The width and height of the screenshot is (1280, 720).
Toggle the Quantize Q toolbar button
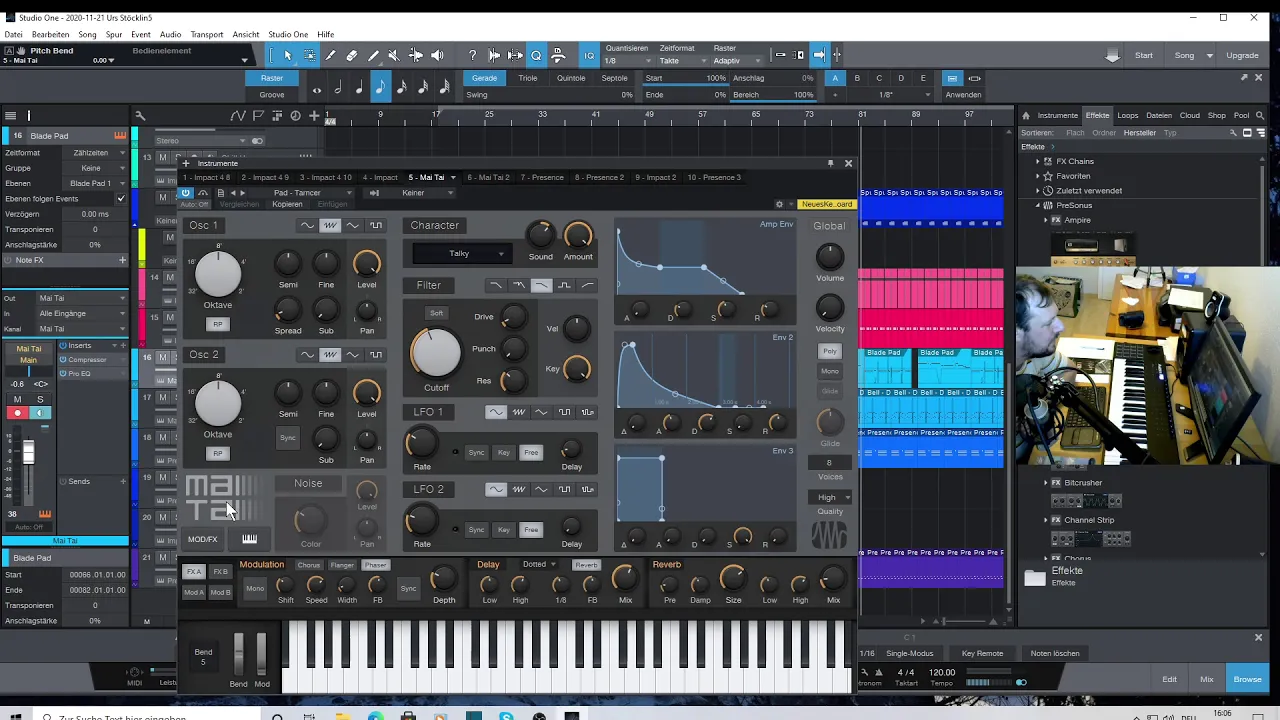click(536, 56)
